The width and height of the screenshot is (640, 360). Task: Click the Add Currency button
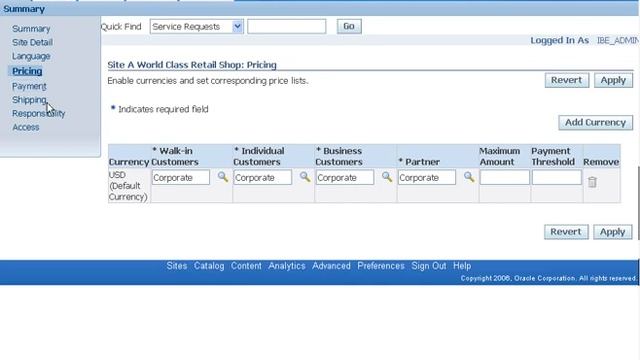click(x=596, y=122)
